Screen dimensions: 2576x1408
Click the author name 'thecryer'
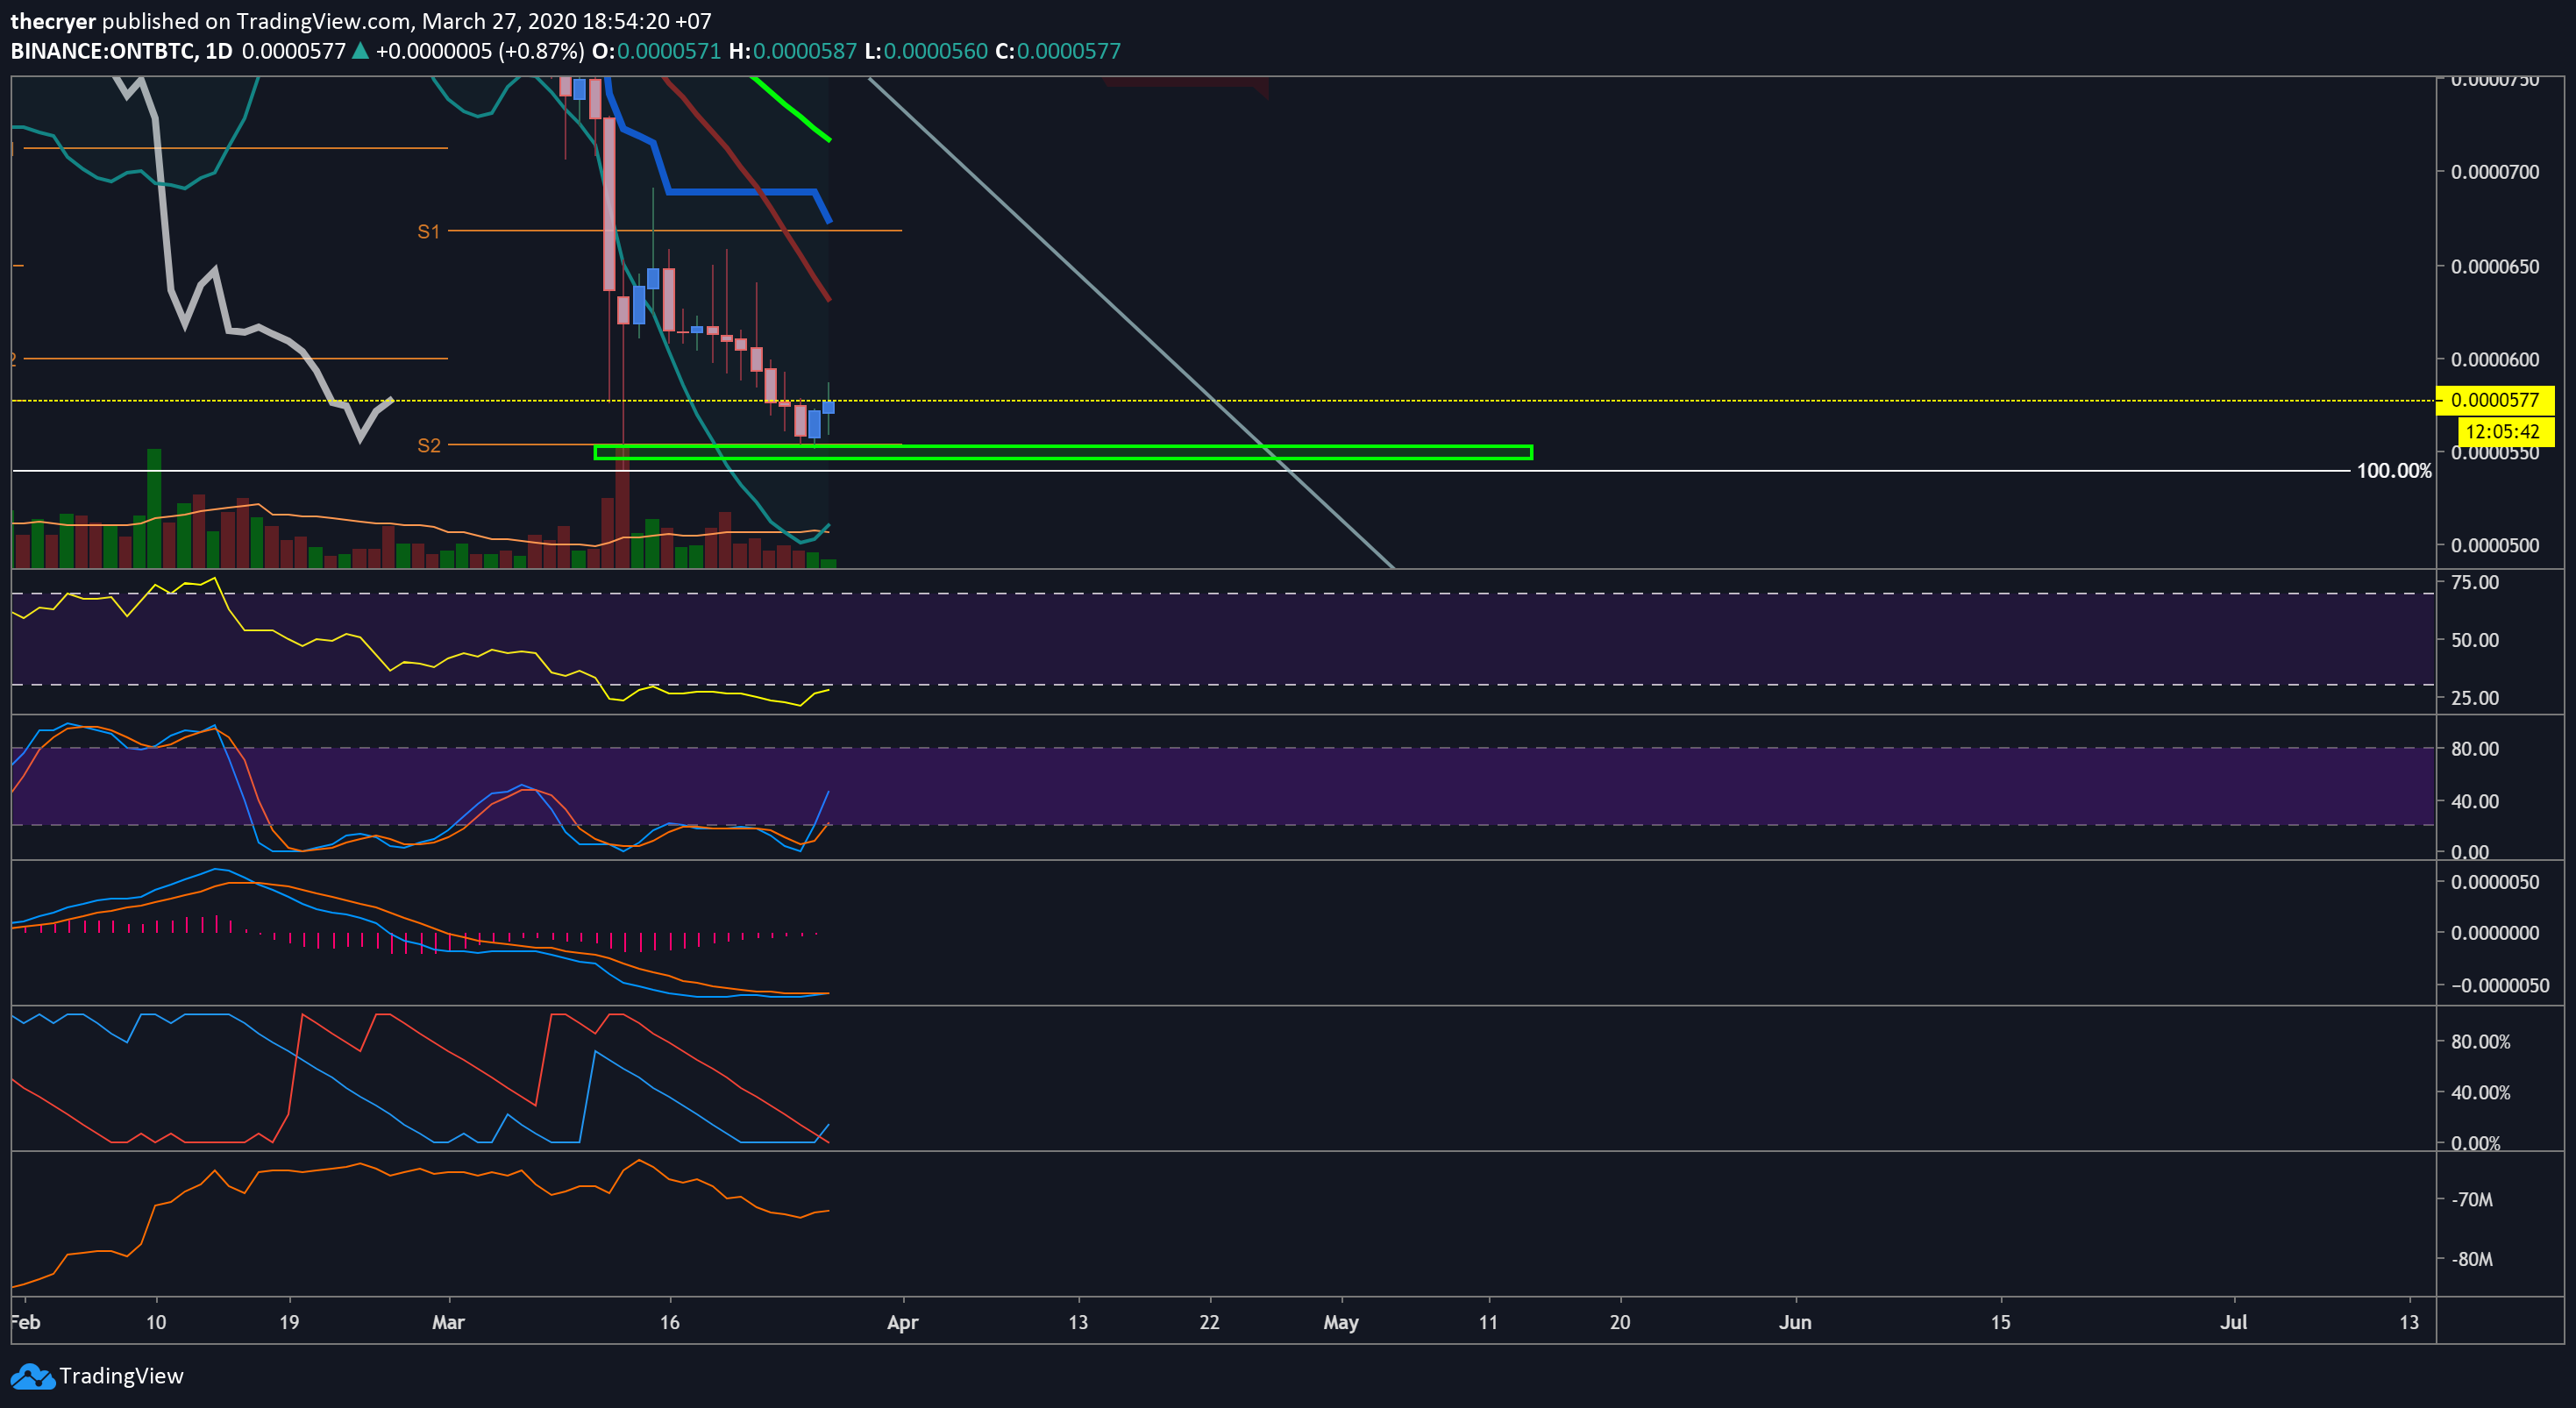point(53,21)
